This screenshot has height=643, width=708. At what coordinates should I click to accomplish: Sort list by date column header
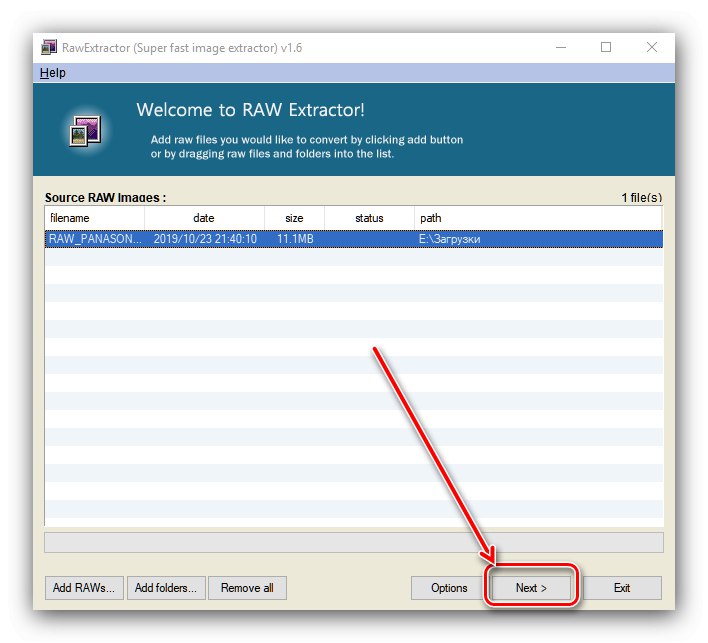(x=204, y=218)
